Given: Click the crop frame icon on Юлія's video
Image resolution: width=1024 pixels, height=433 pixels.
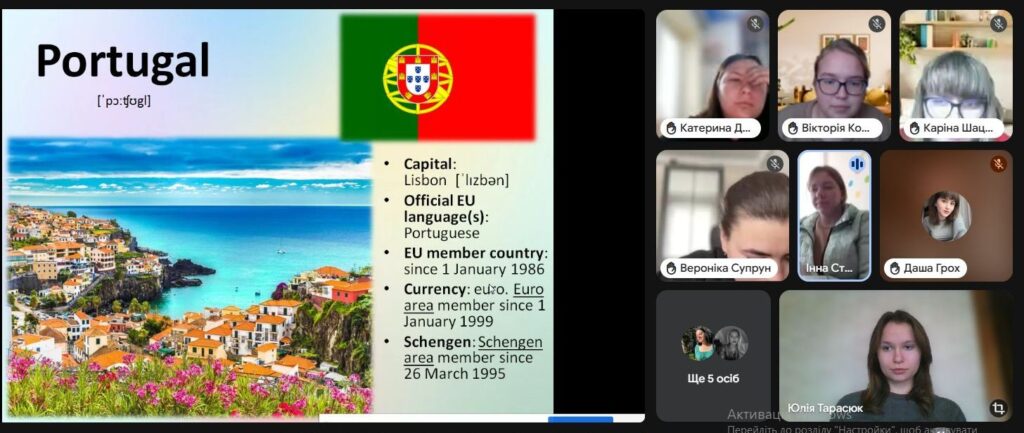Looking at the screenshot, I should pyautogui.click(x=997, y=408).
